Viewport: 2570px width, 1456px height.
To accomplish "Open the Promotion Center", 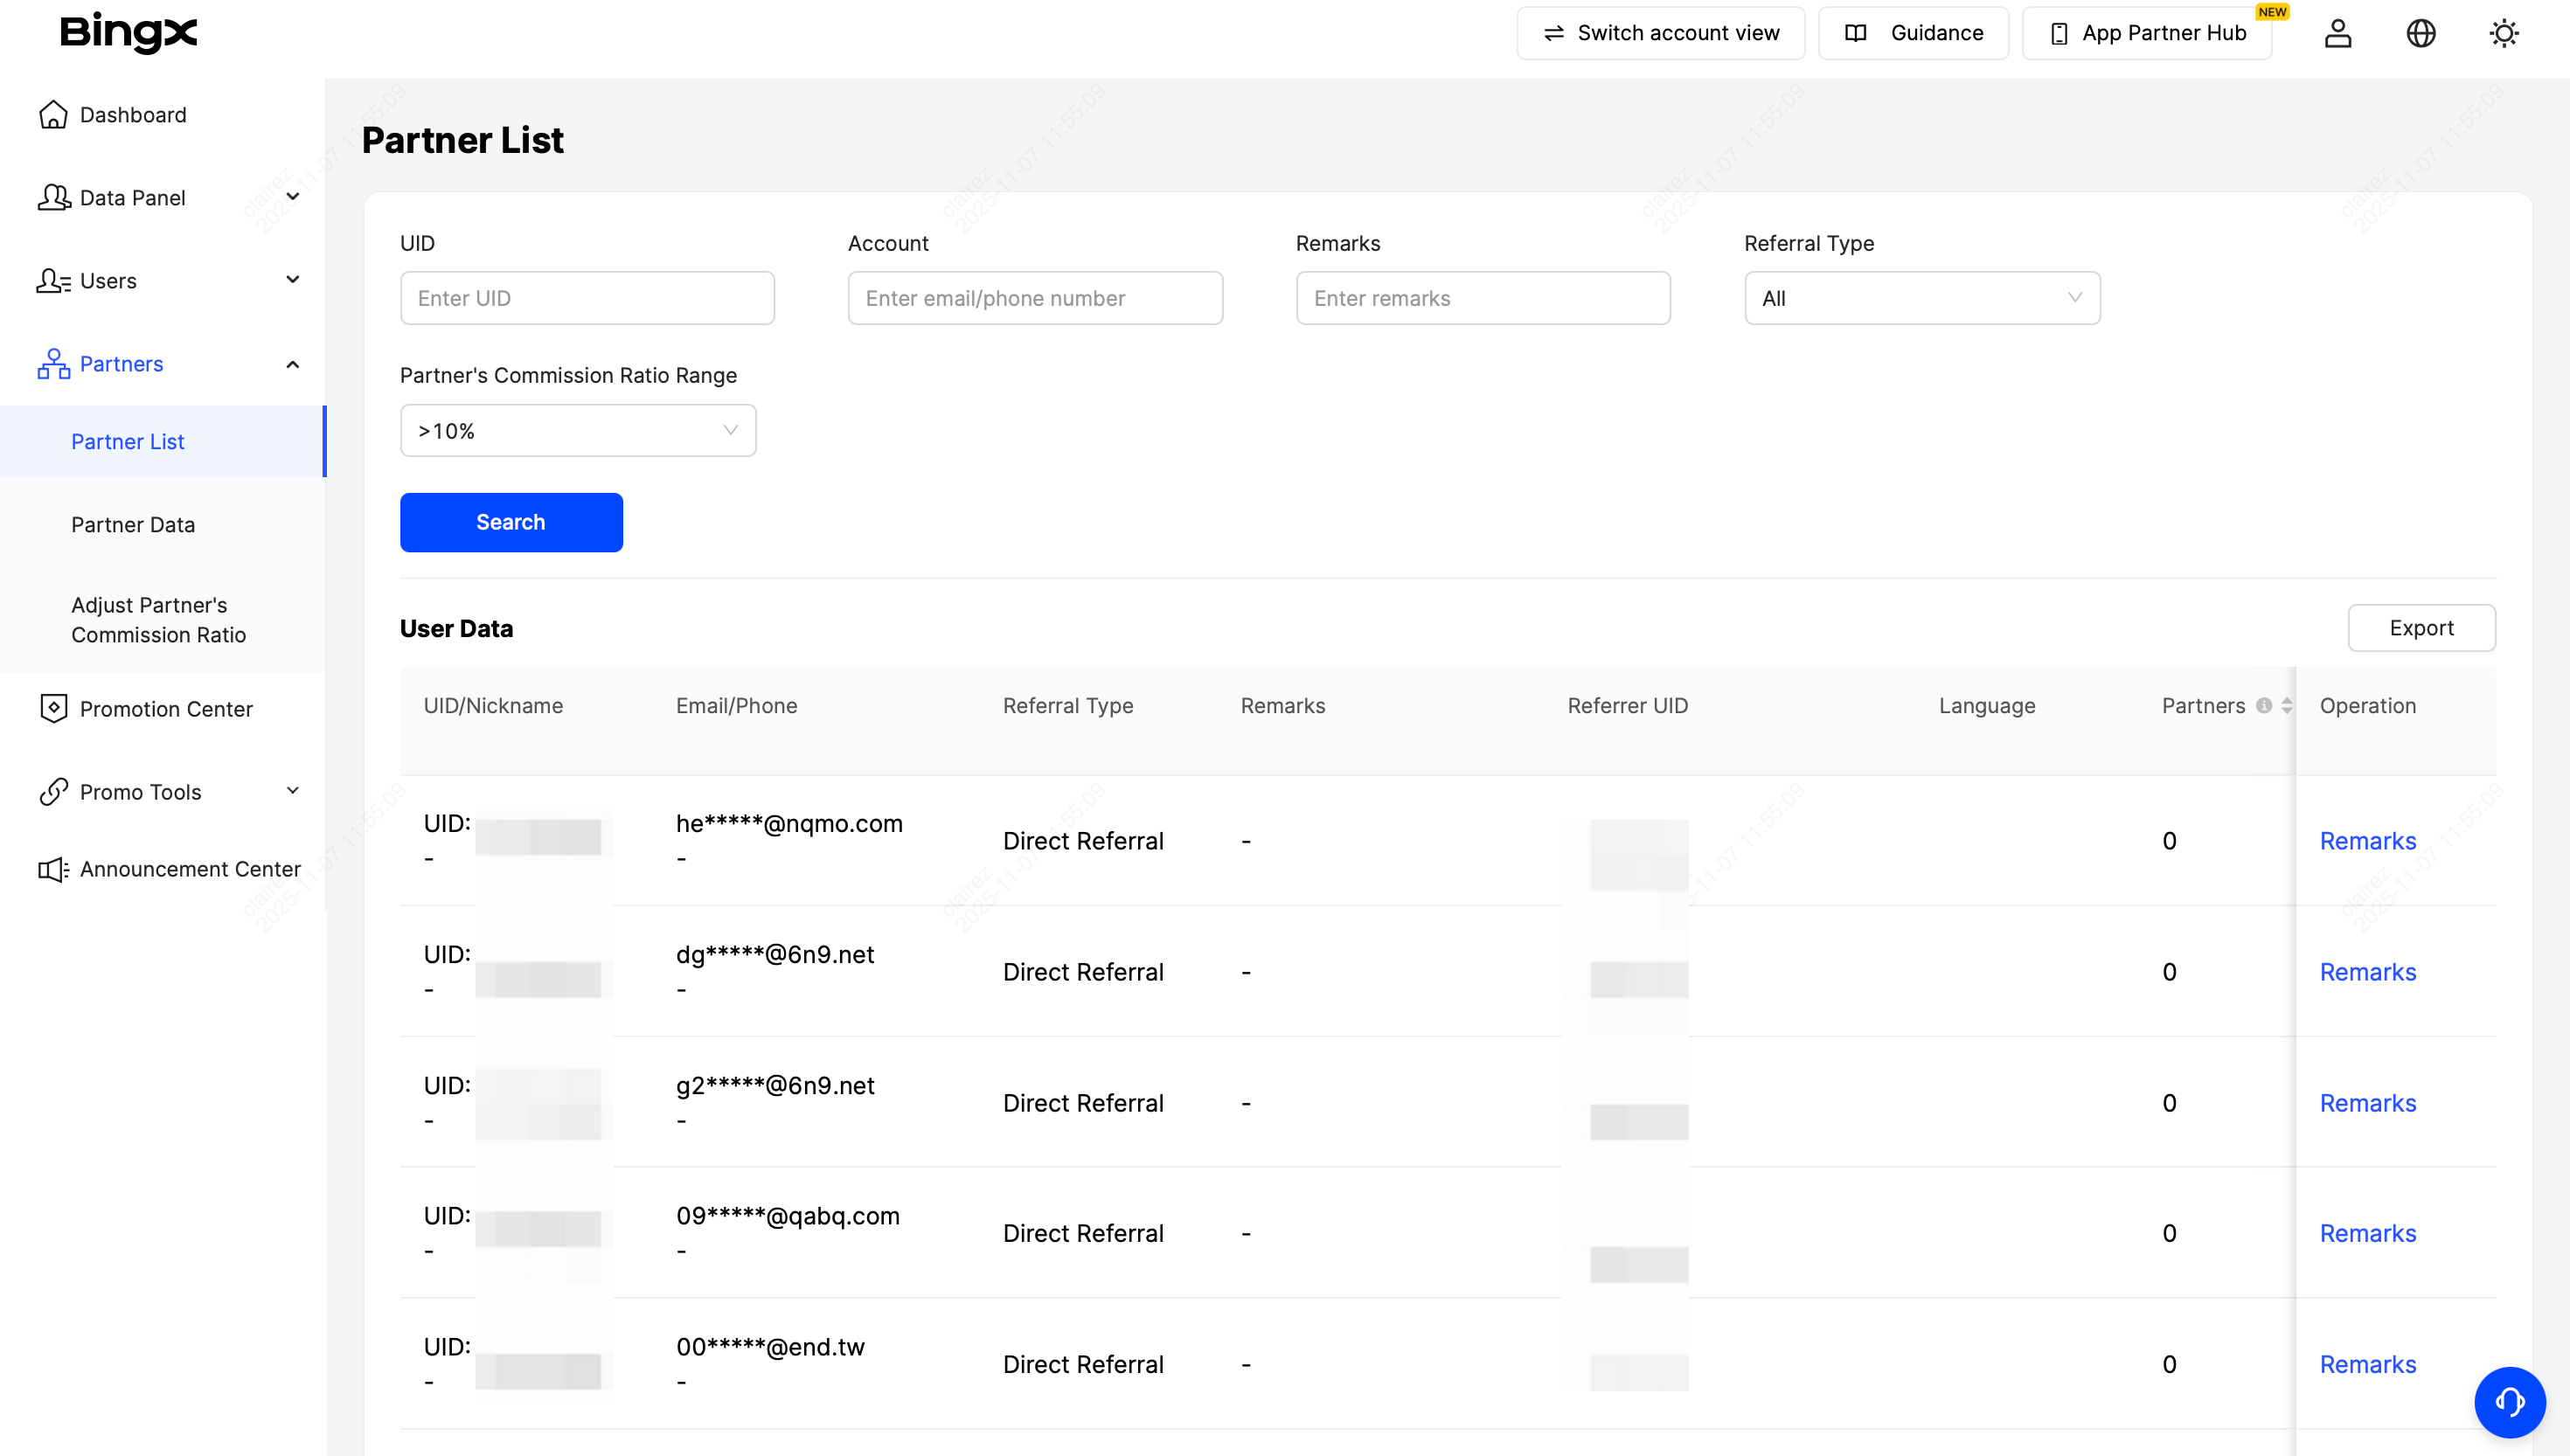I will pyautogui.click(x=165, y=709).
